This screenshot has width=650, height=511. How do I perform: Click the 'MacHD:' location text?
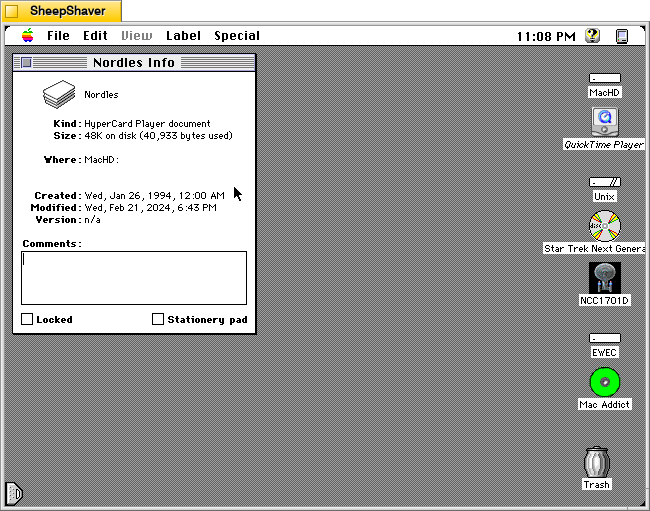102,160
